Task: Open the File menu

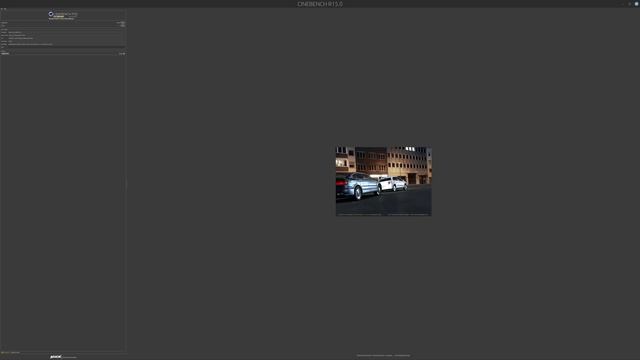Action: click(x=2, y=9)
